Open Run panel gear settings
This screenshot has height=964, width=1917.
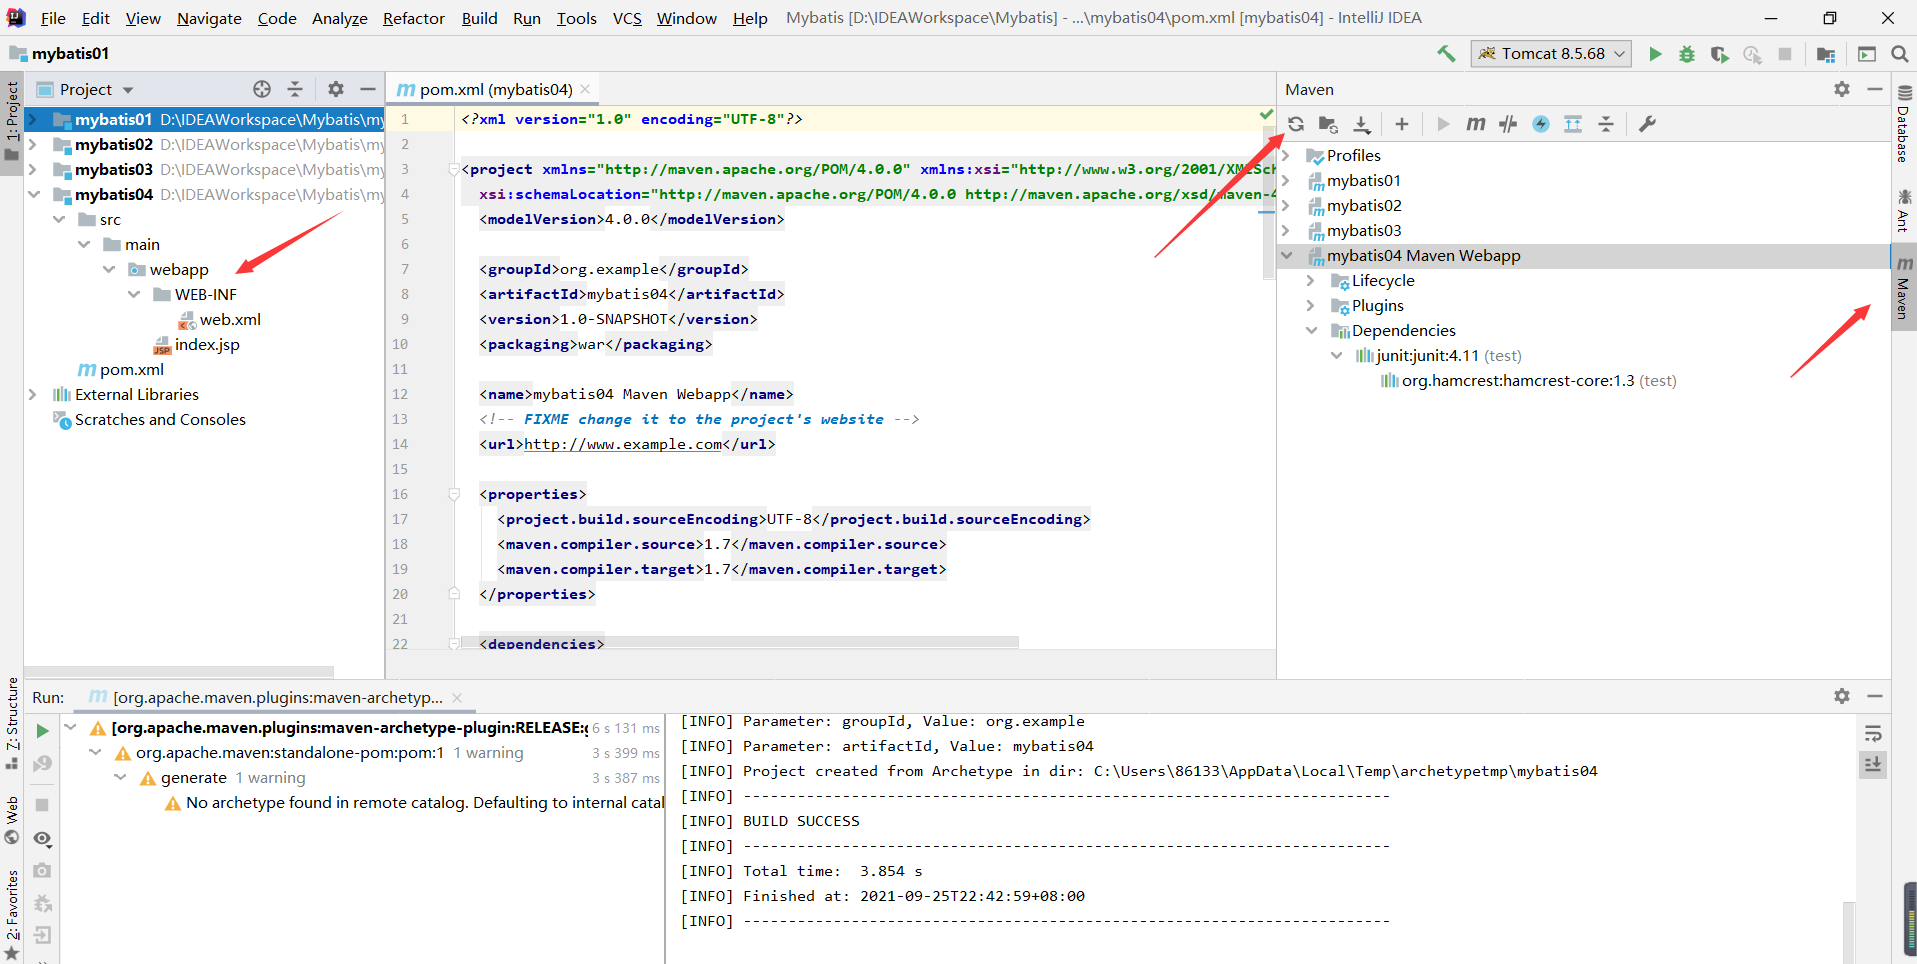click(1842, 696)
